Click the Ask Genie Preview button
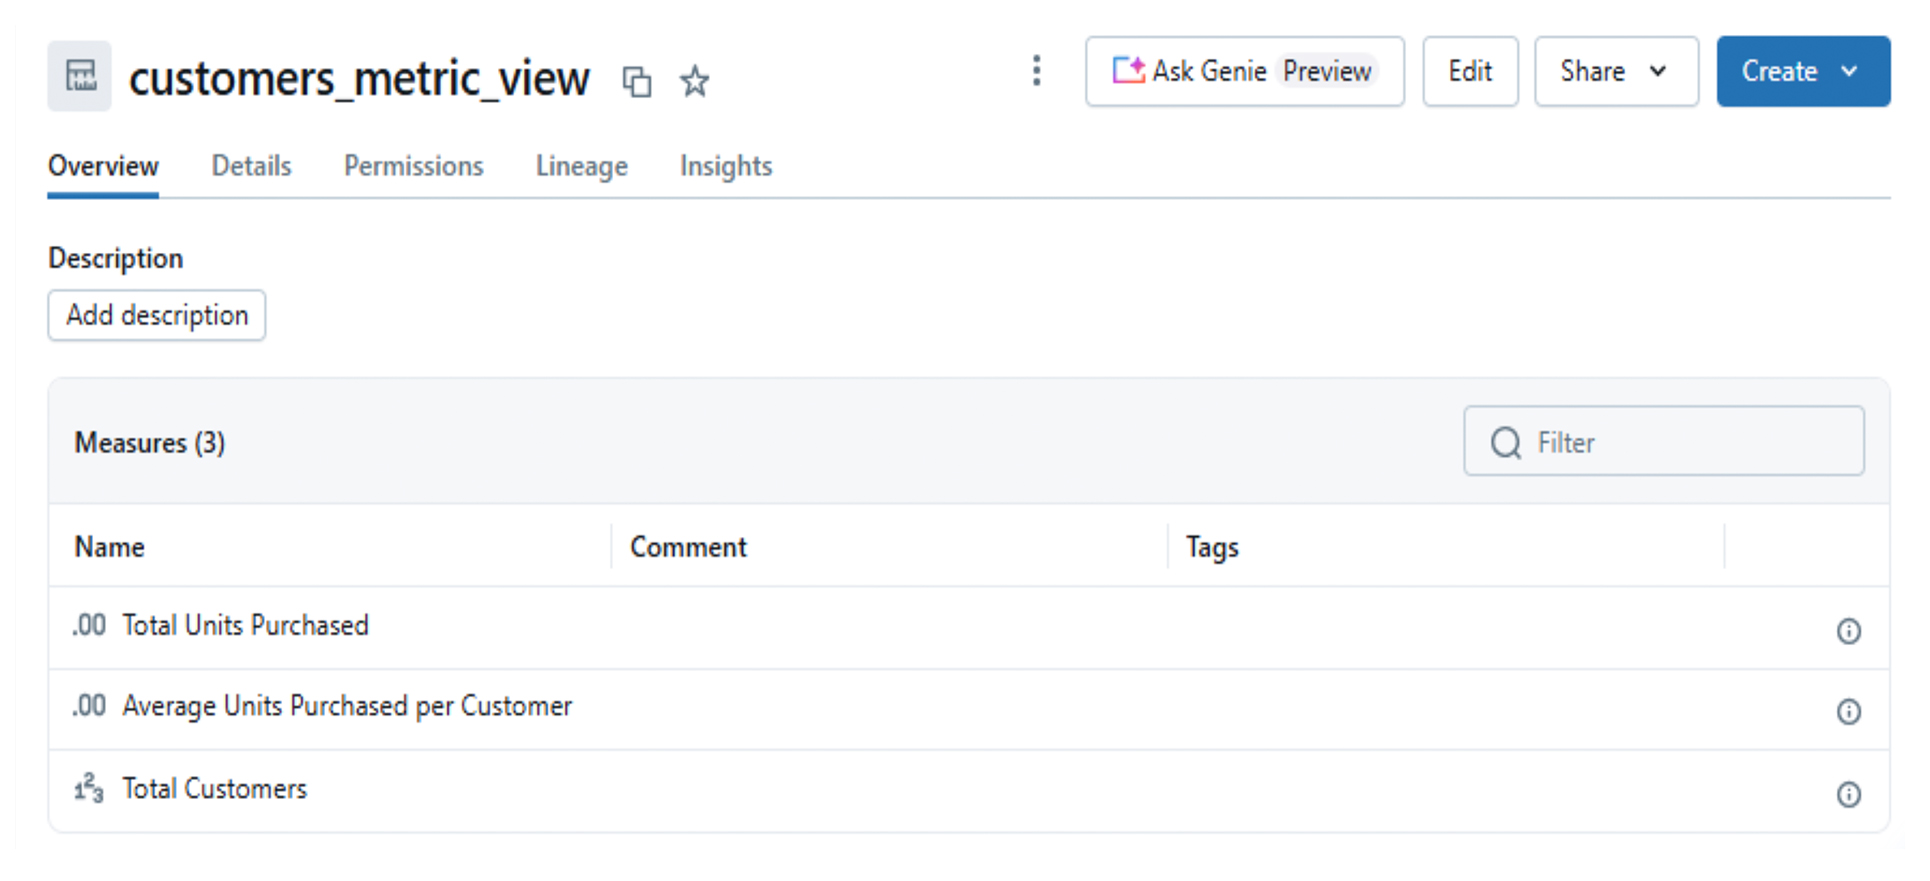 point(1244,72)
